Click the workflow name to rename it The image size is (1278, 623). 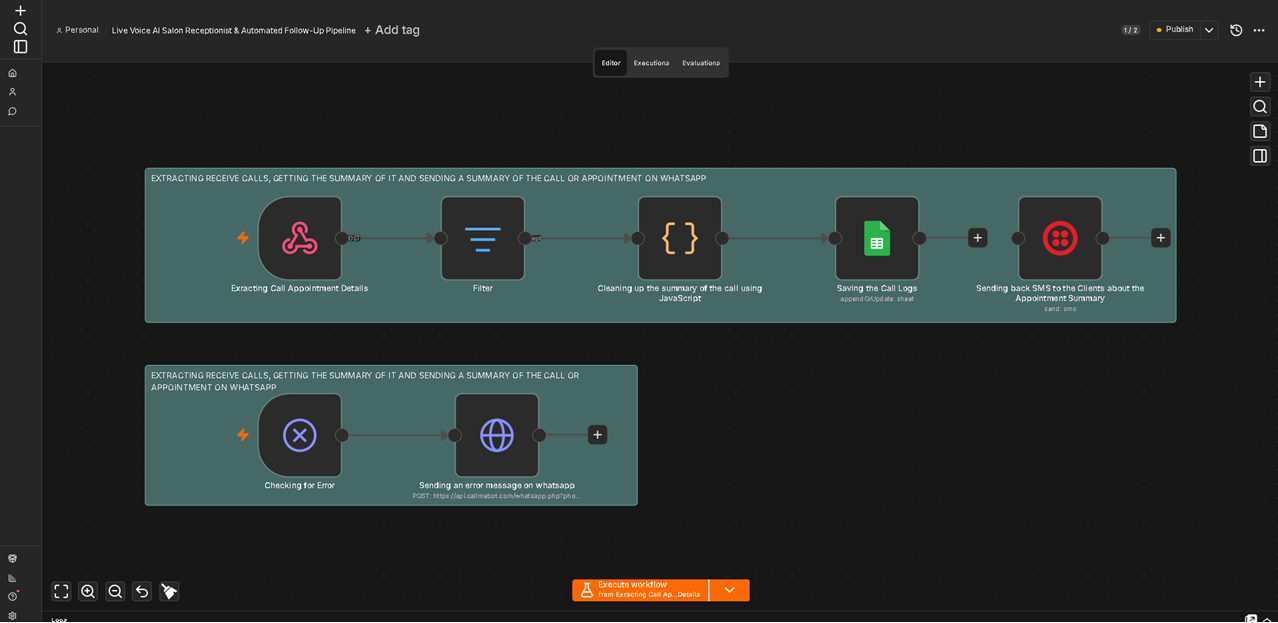coord(234,30)
